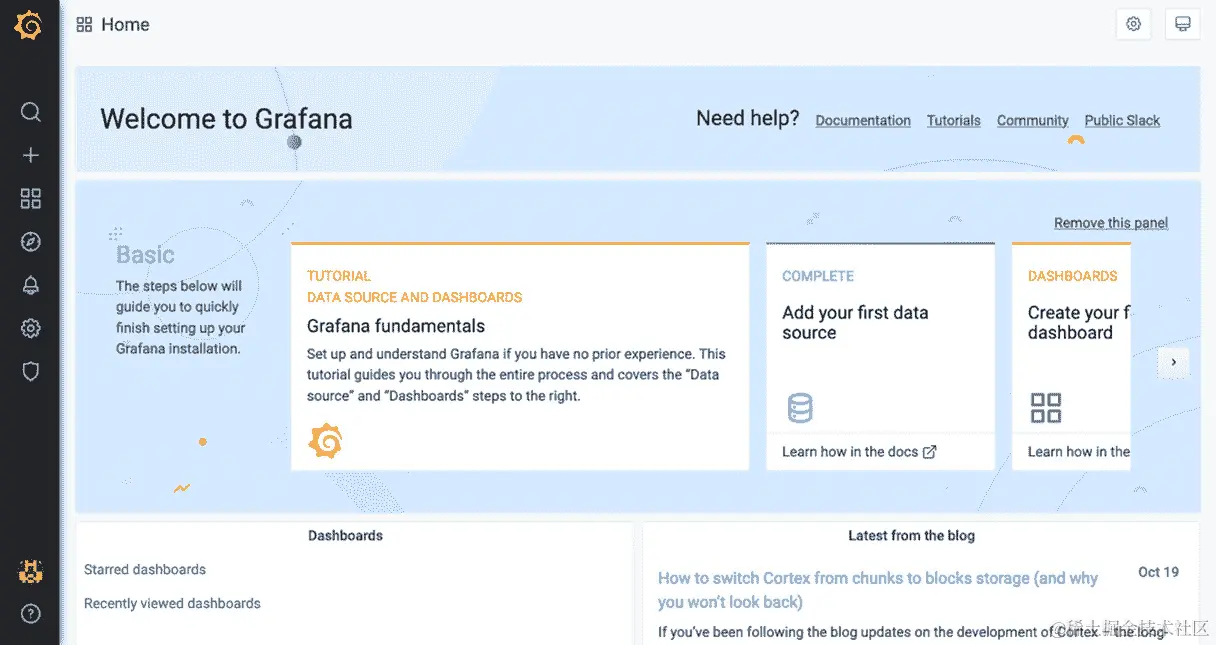Click the Oct 19 blog date

click(1158, 572)
